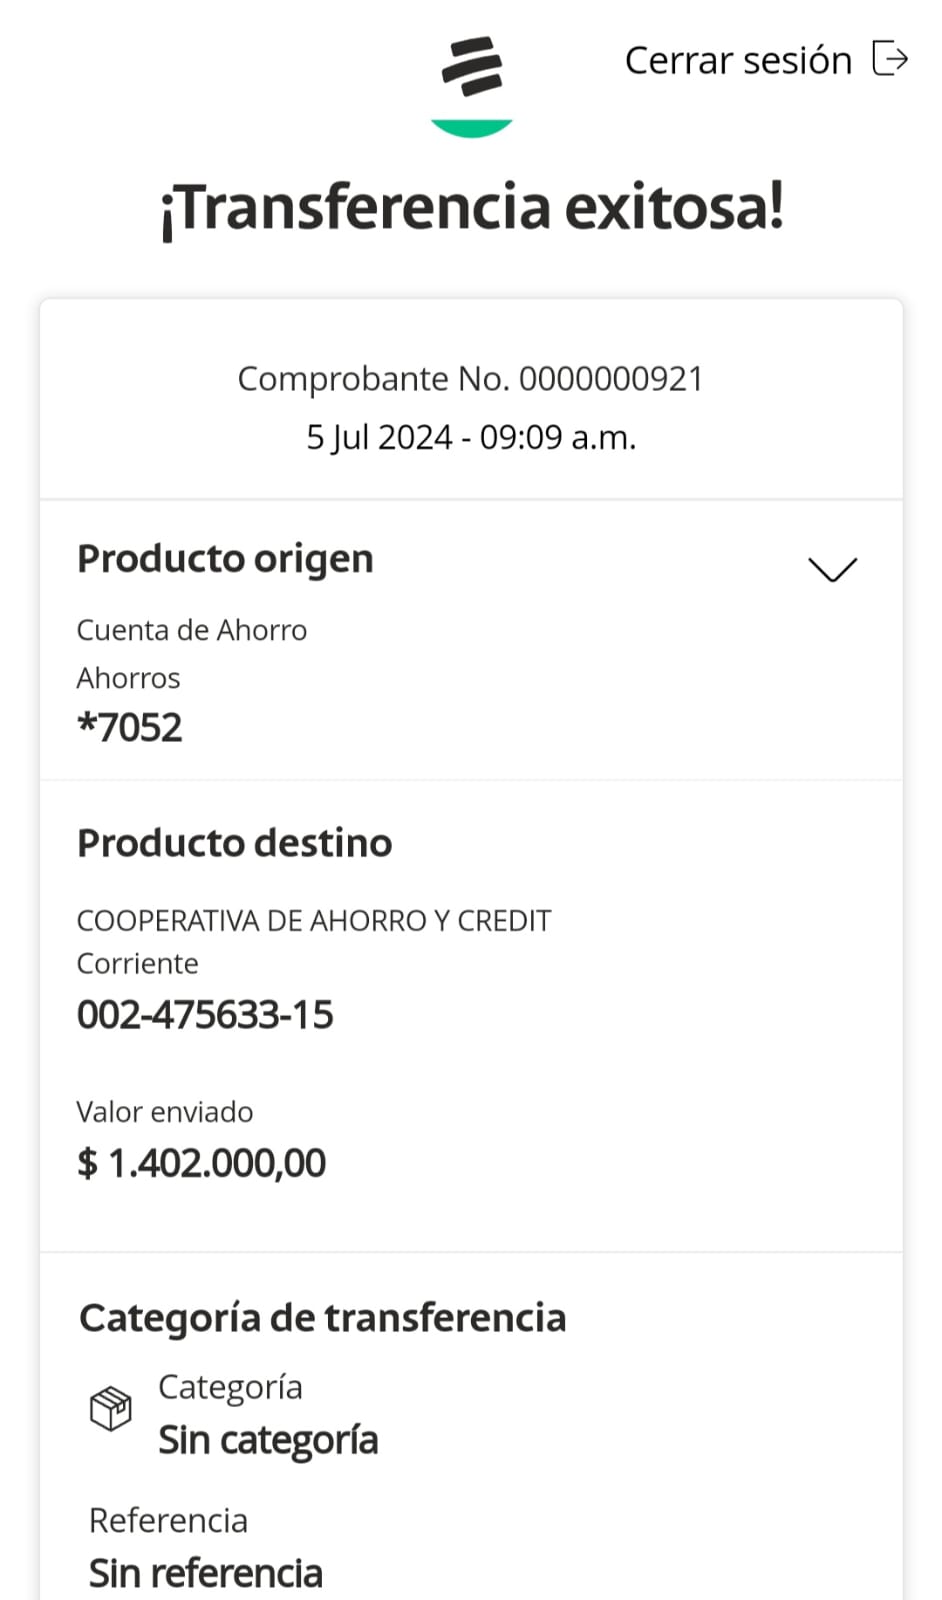Click the Cerrar sesión link

(x=738, y=61)
